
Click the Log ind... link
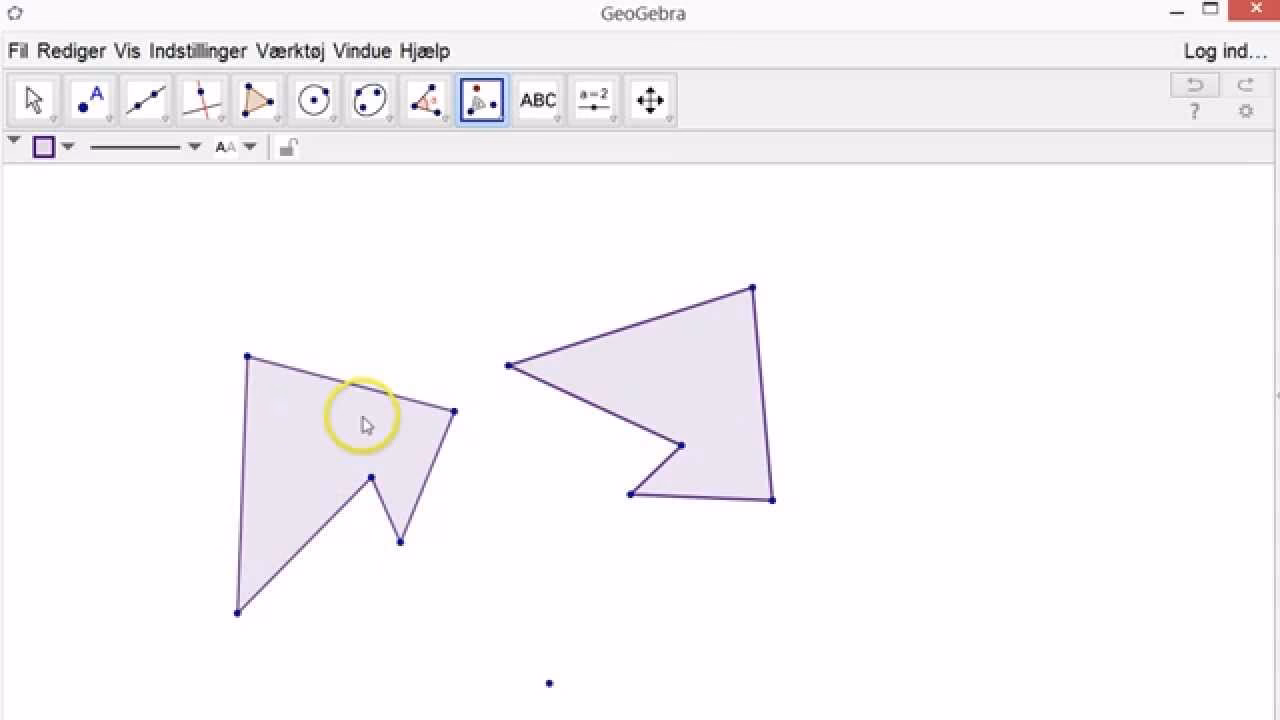tap(1224, 51)
